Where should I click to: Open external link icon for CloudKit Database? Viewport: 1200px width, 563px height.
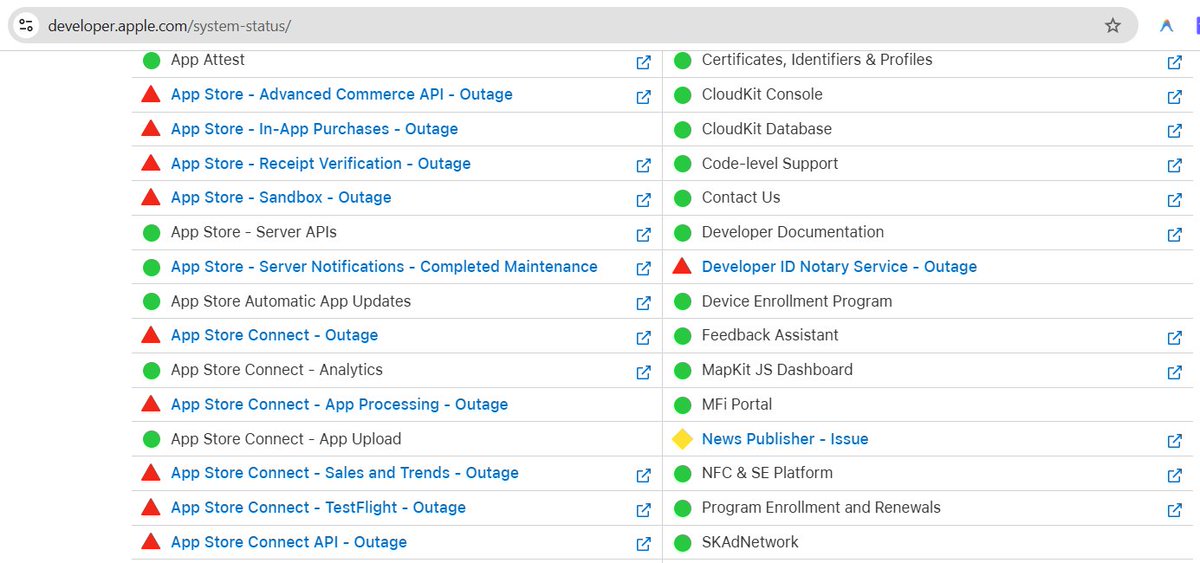tap(1175, 131)
